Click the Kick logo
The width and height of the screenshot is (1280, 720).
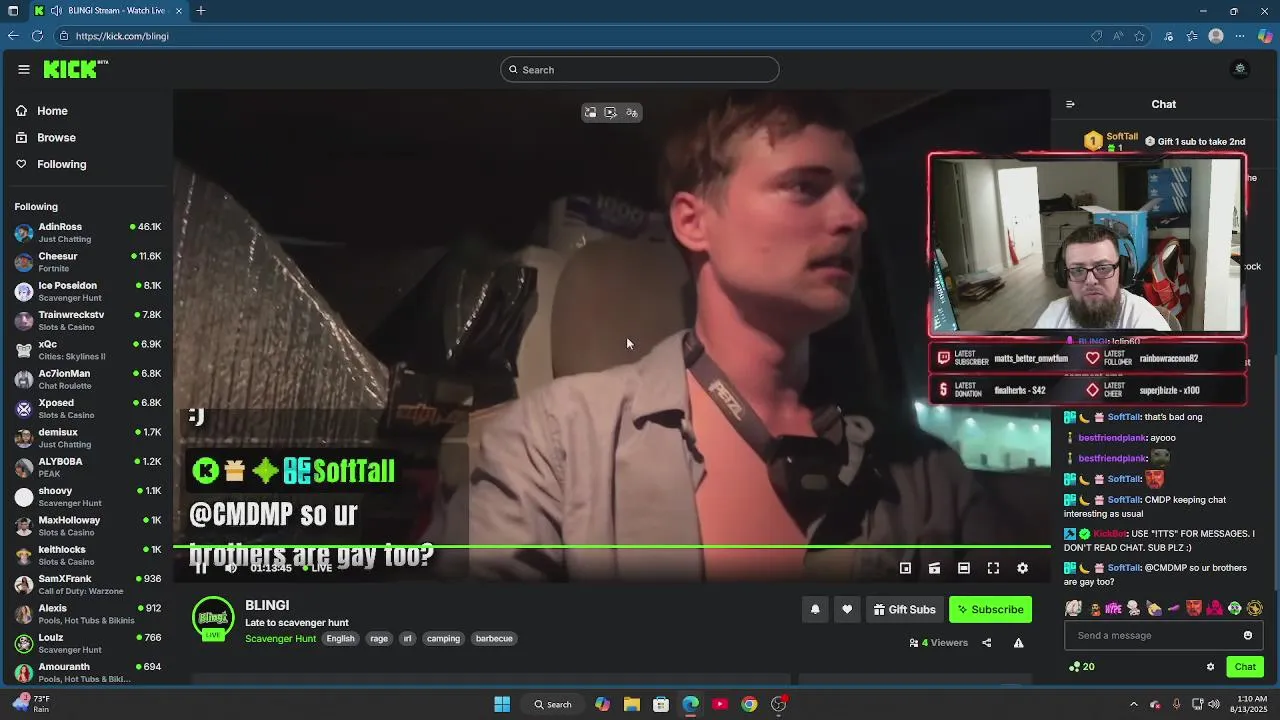[75, 69]
